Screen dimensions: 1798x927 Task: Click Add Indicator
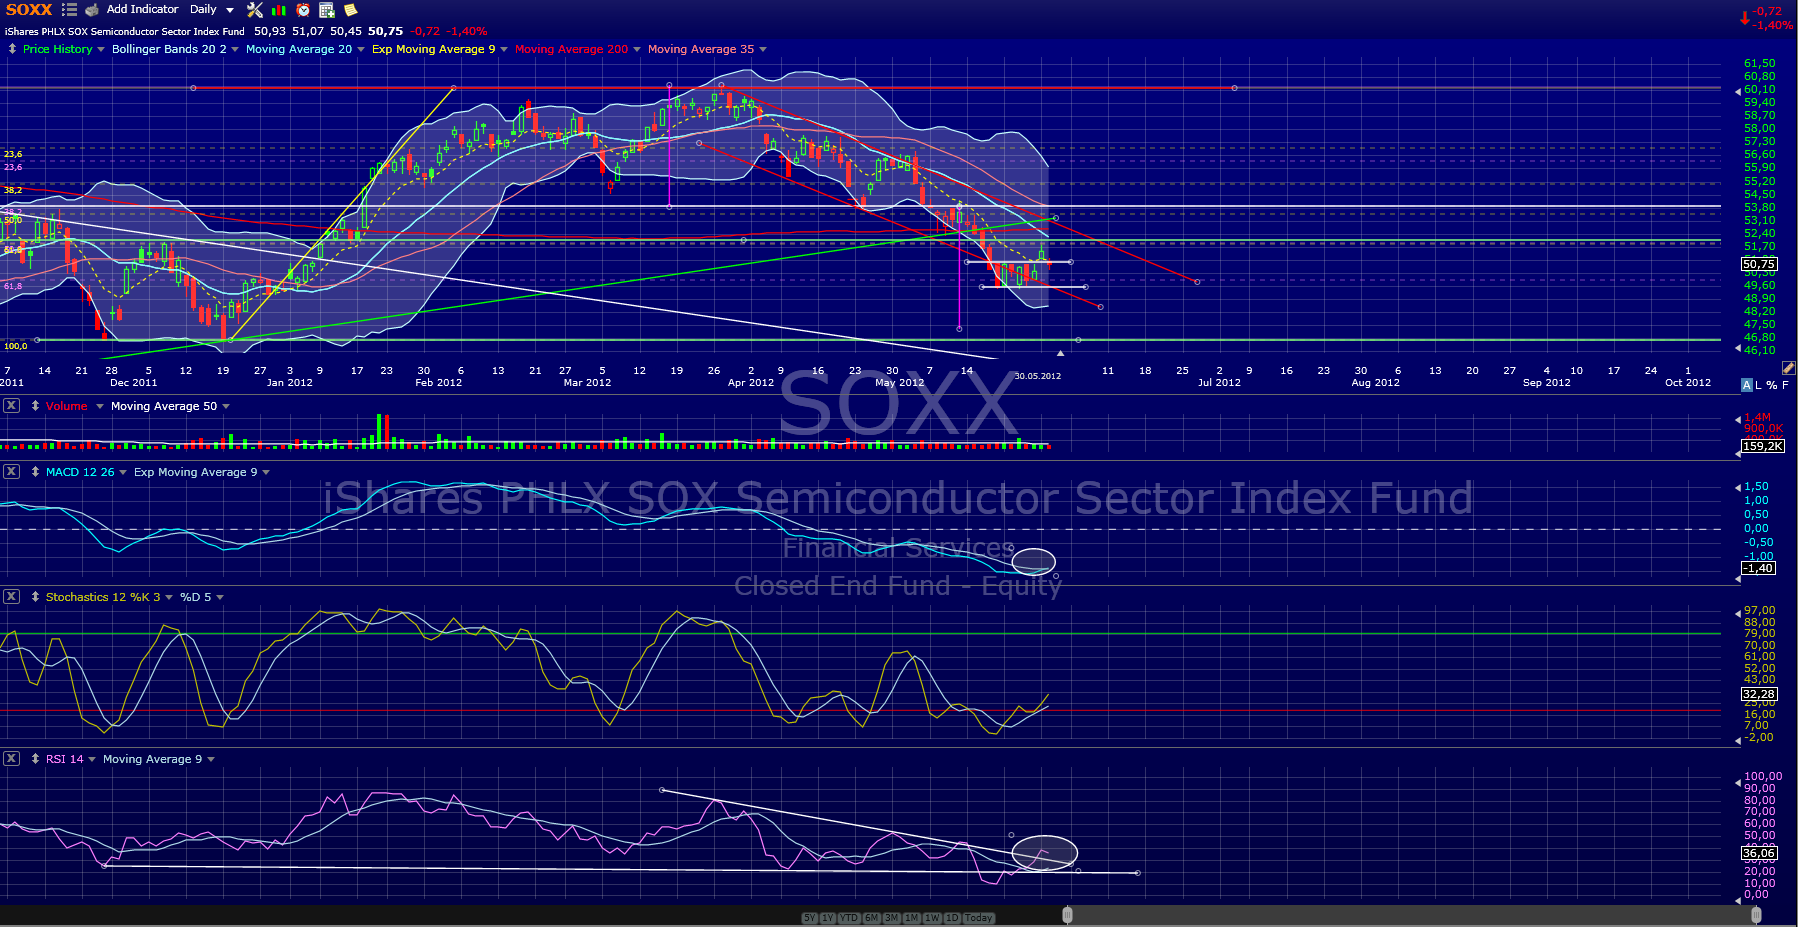click(x=142, y=10)
